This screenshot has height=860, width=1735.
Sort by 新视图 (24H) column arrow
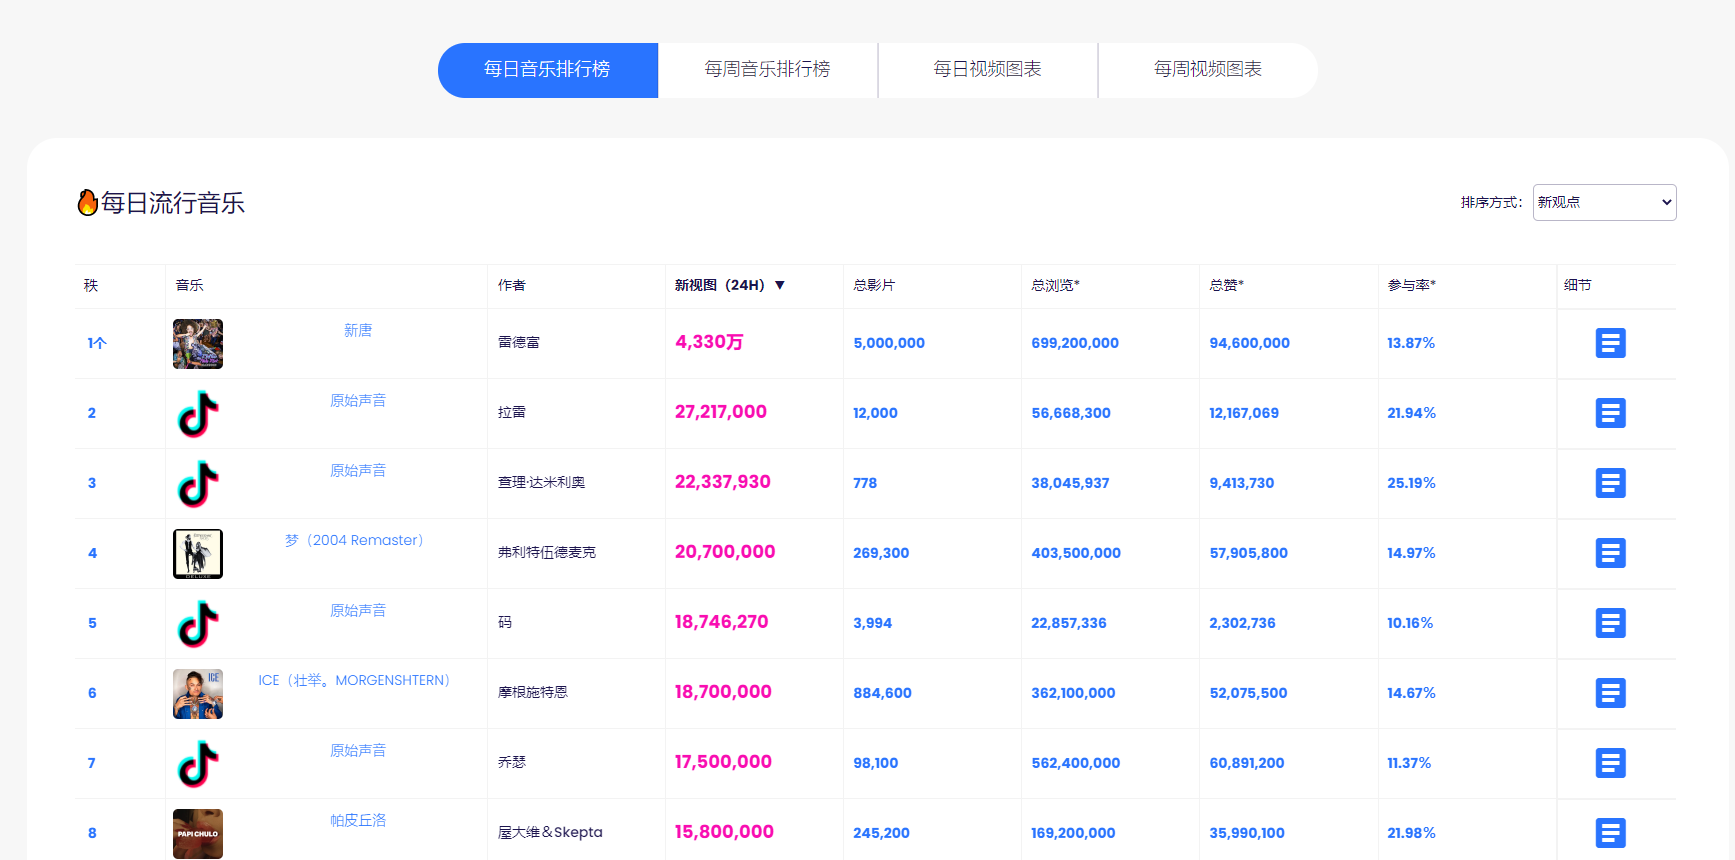[780, 285]
